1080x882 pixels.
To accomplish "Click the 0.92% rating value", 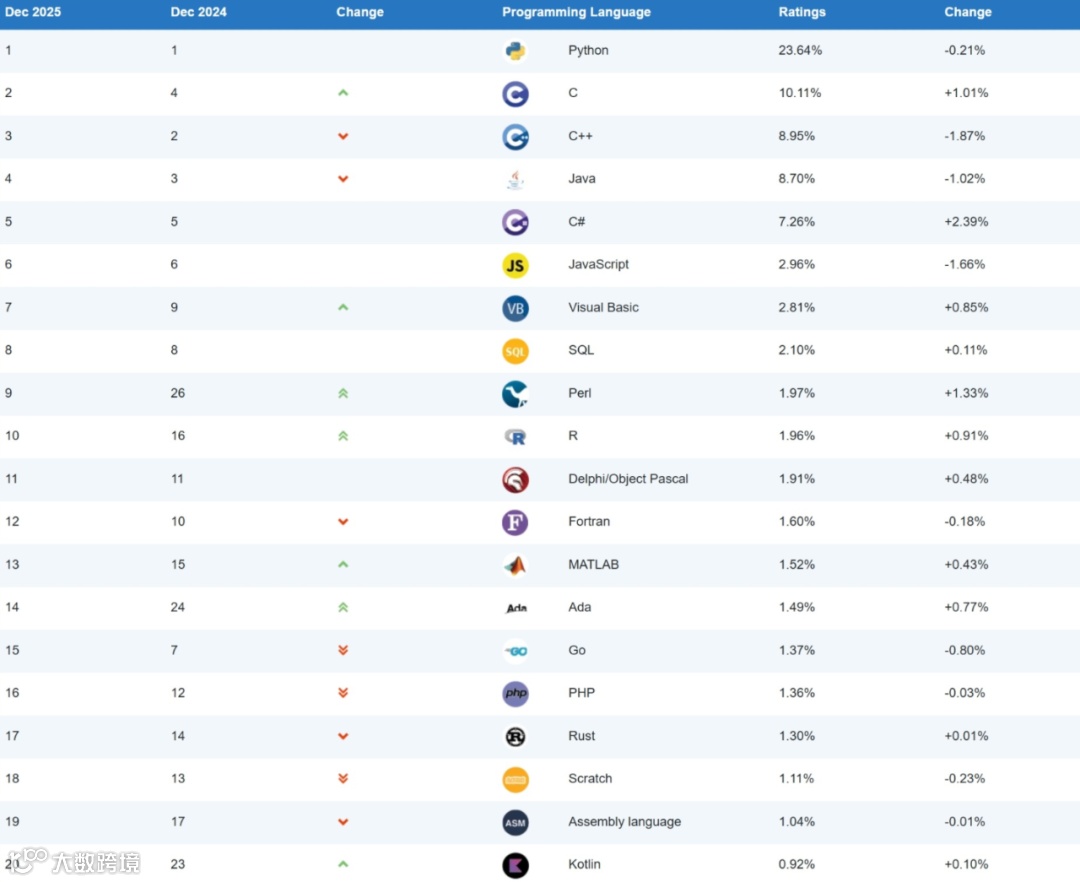I will pos(797,864).
